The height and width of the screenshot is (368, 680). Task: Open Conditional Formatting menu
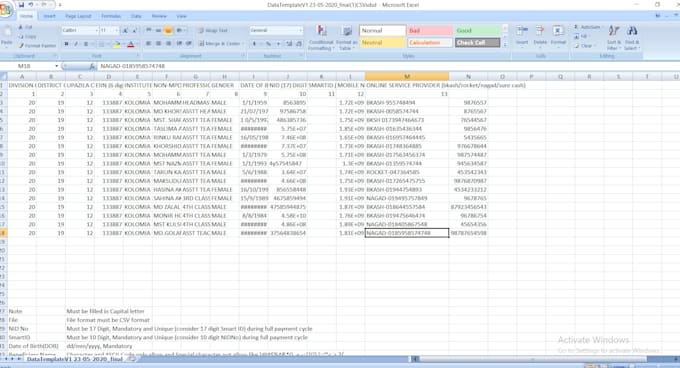click(x=321, y=37)
